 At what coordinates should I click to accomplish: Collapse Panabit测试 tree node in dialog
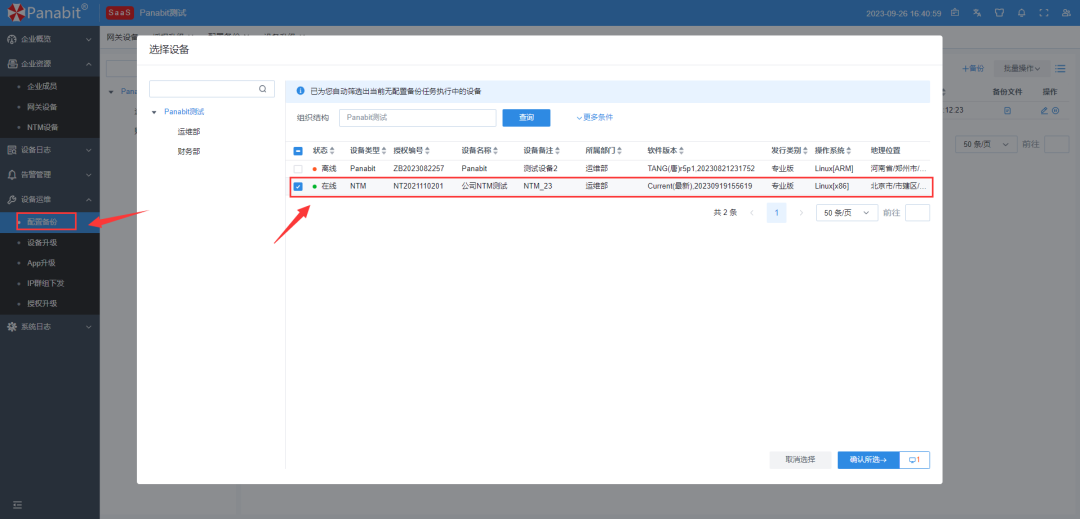(155, 112)
